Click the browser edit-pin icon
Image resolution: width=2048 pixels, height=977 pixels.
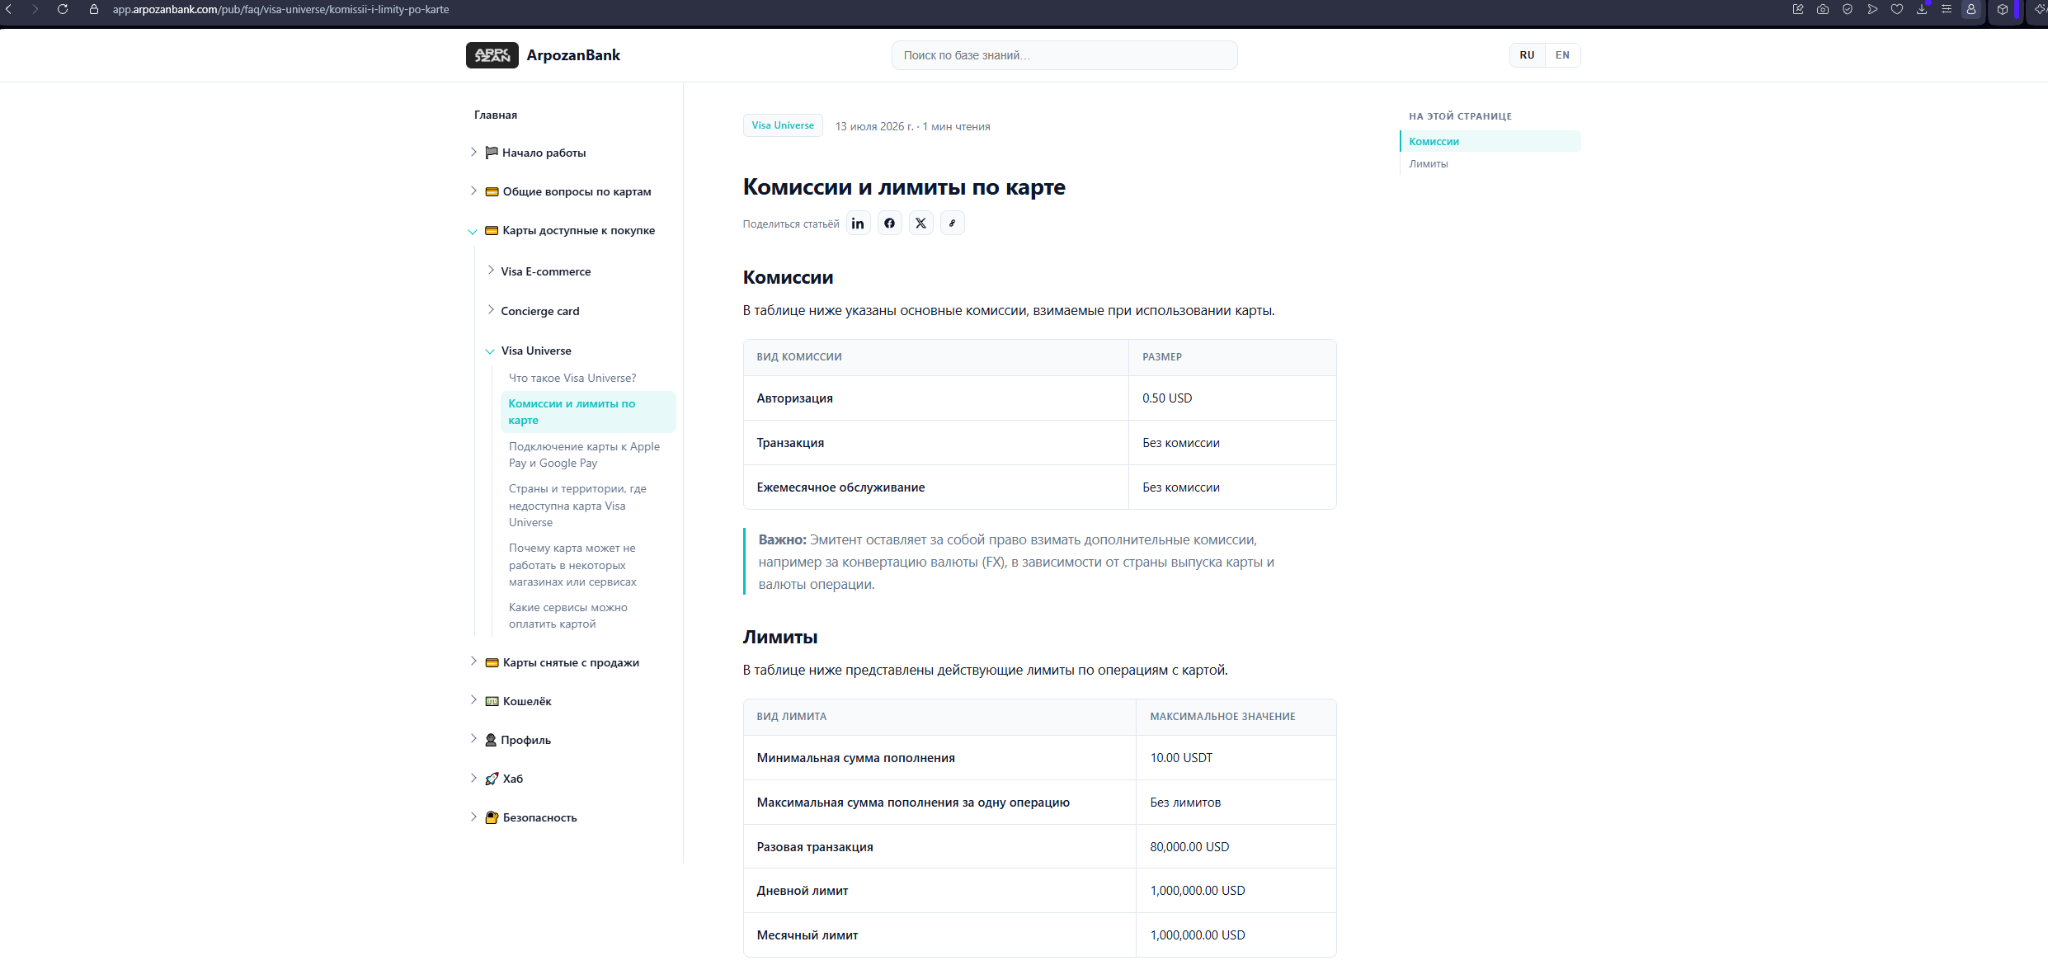pos(1798,9)
